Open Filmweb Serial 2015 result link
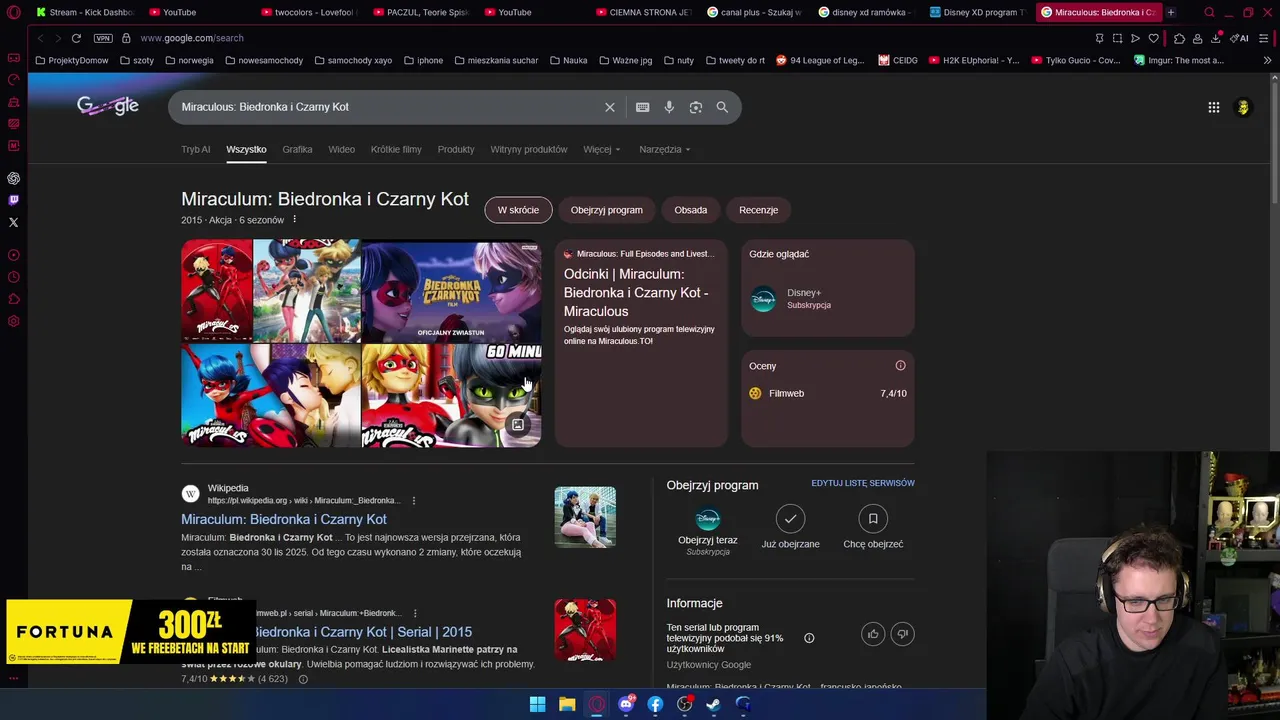 click(x=361, y=632)
